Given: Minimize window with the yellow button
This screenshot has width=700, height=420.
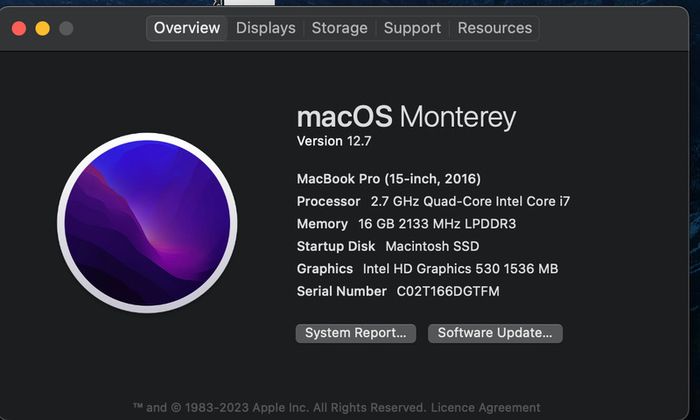Looking at the screenshot, I should [x=42, y=29].
